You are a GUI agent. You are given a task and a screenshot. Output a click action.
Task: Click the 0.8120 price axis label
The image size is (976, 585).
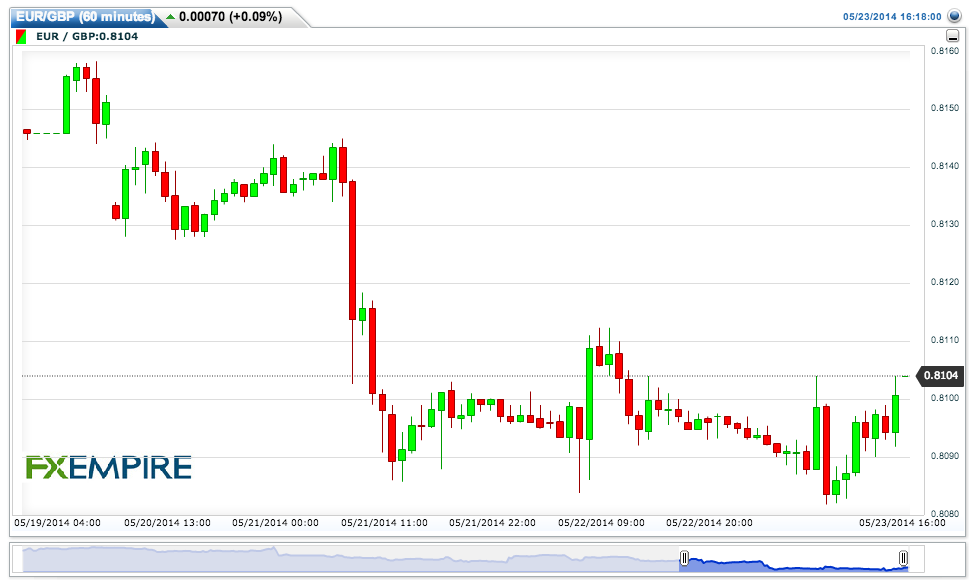[x=944, y=283]
